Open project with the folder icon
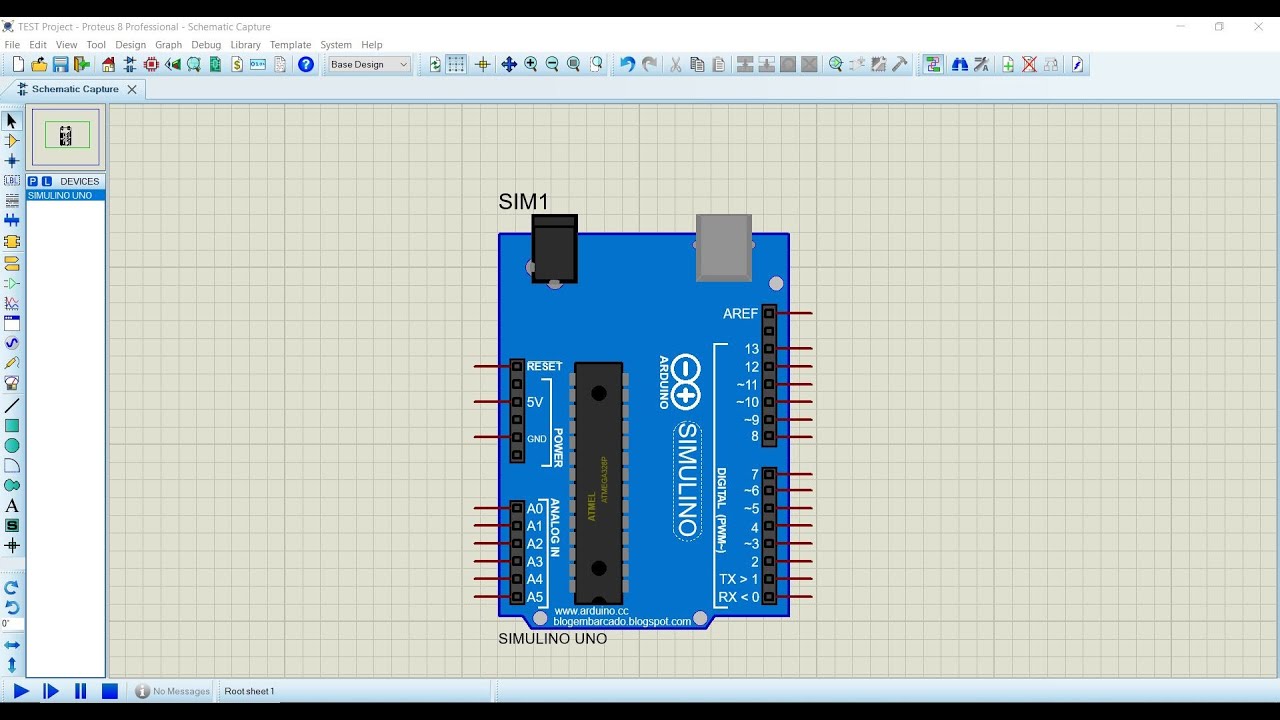 [39, 64]
